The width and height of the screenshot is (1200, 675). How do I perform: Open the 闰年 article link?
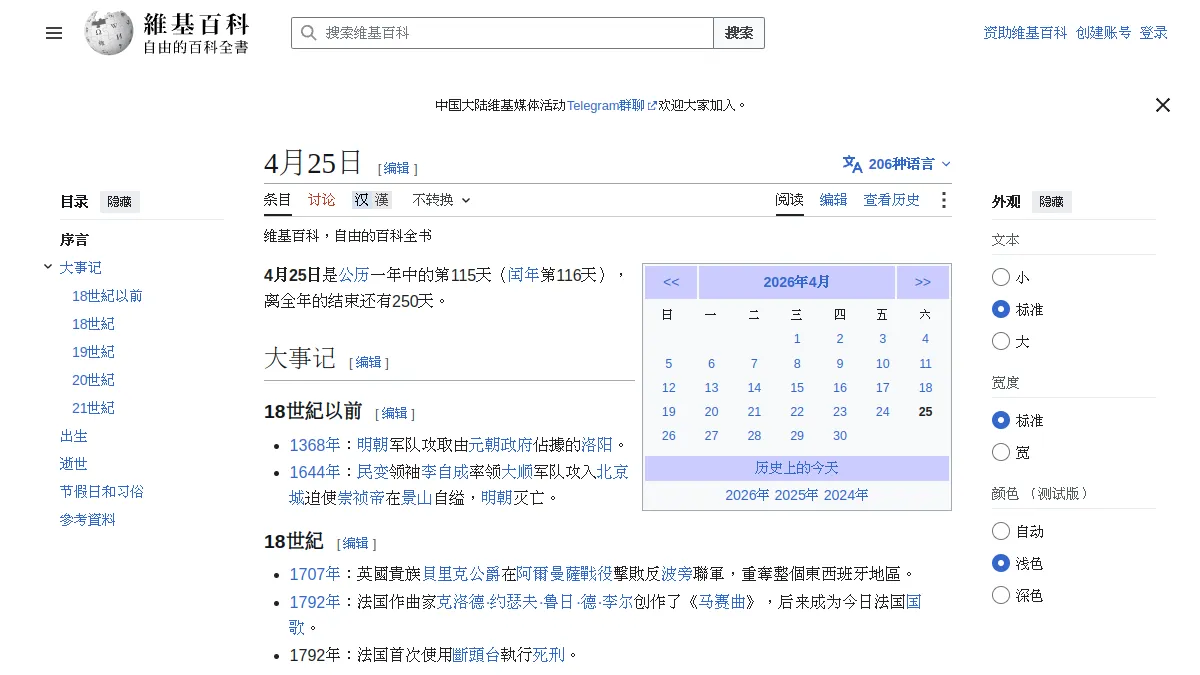(523, 275)
